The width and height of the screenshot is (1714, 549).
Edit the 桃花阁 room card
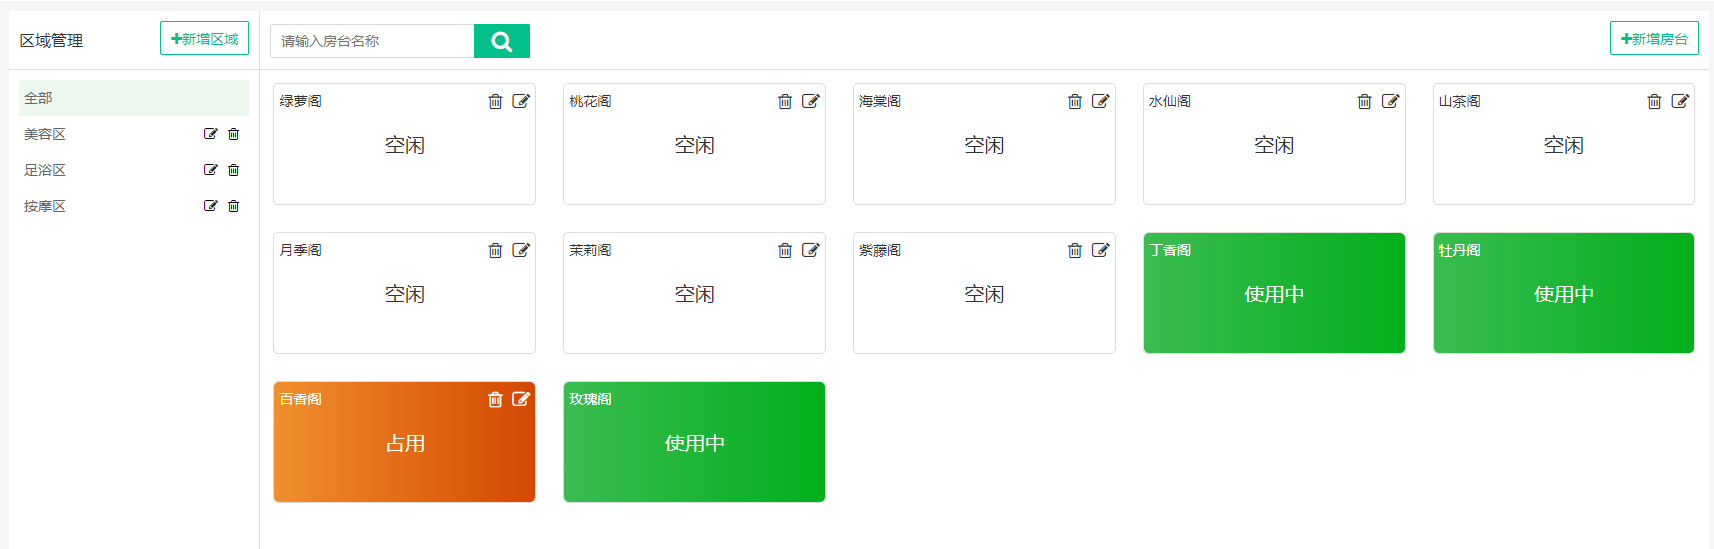coord(811,101)
